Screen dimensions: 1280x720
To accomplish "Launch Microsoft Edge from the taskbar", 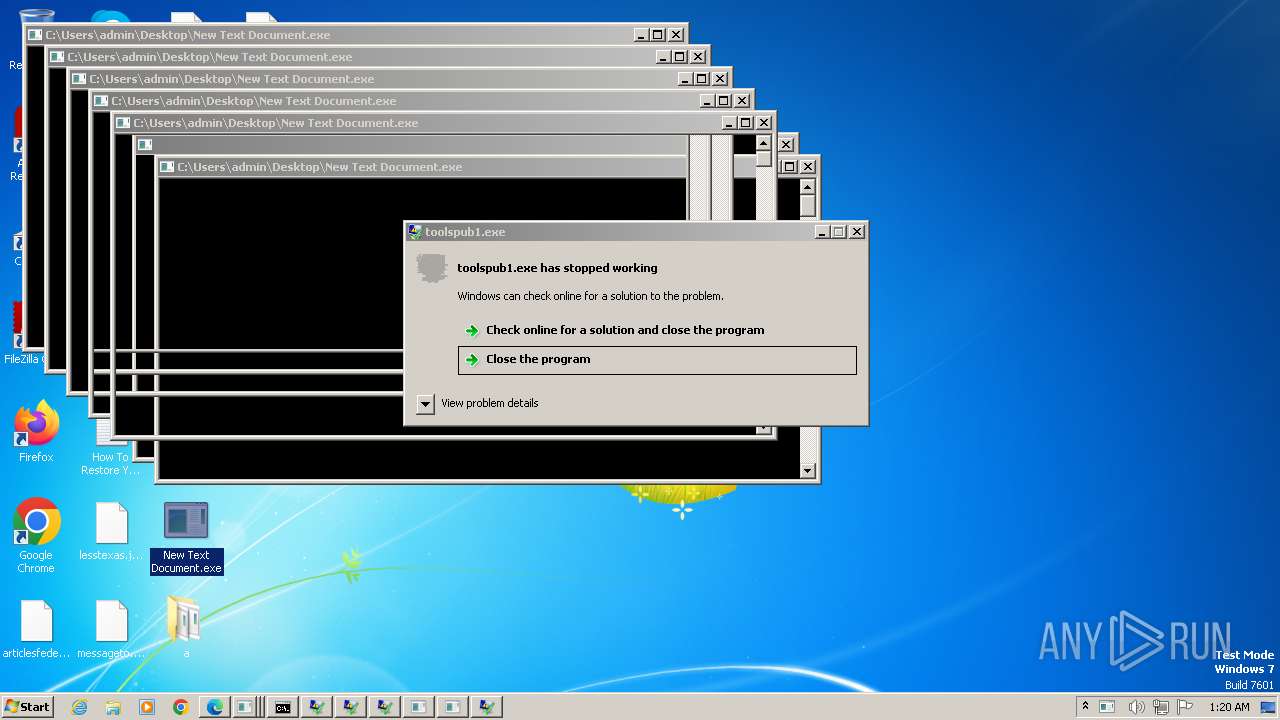I will click(x=215, y=707).
